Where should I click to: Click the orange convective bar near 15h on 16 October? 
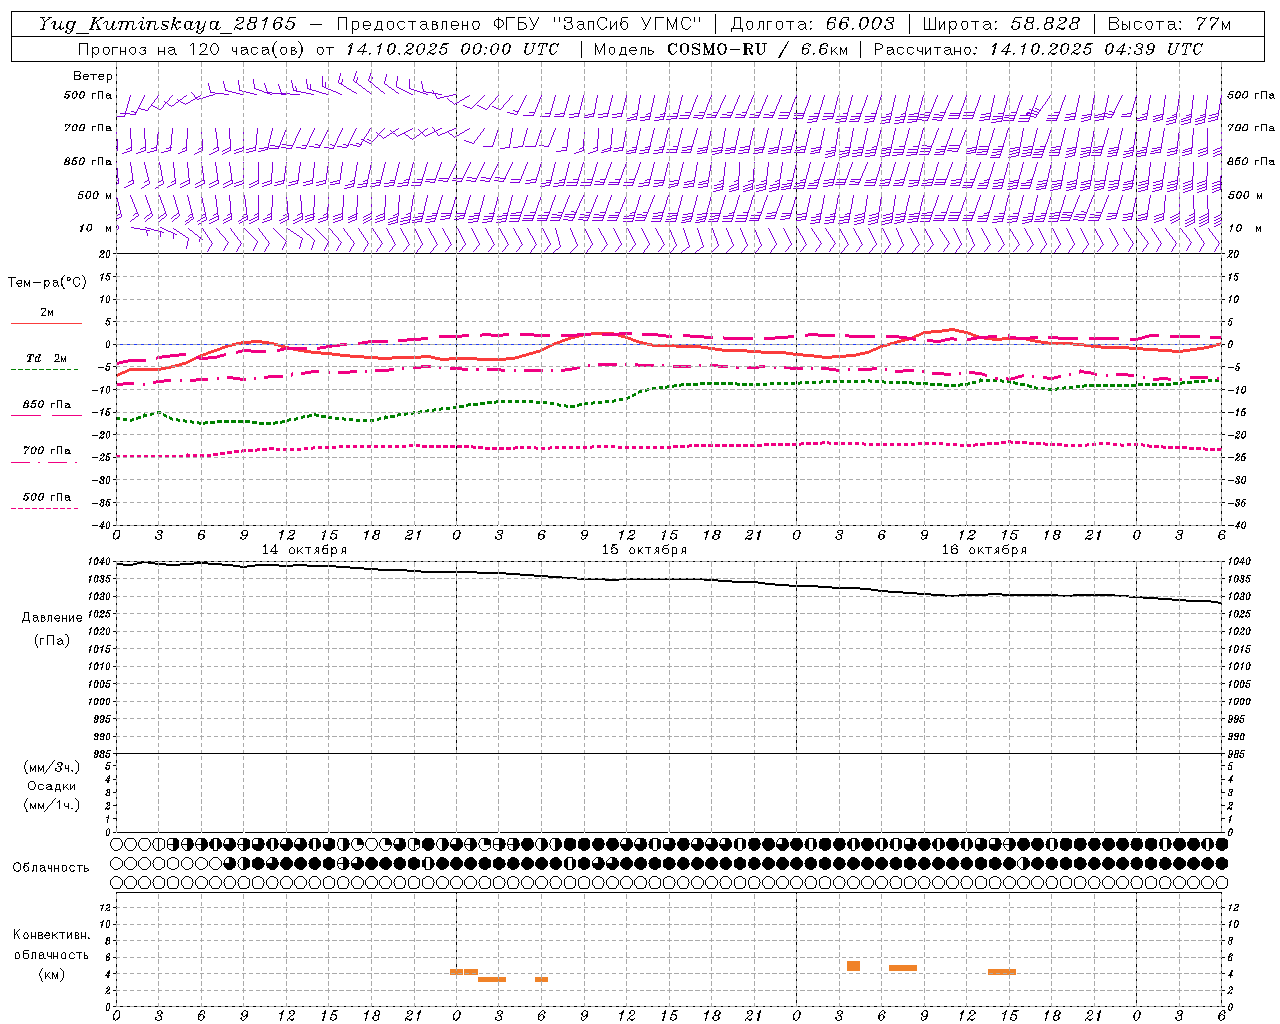[x=1002, y=972]
